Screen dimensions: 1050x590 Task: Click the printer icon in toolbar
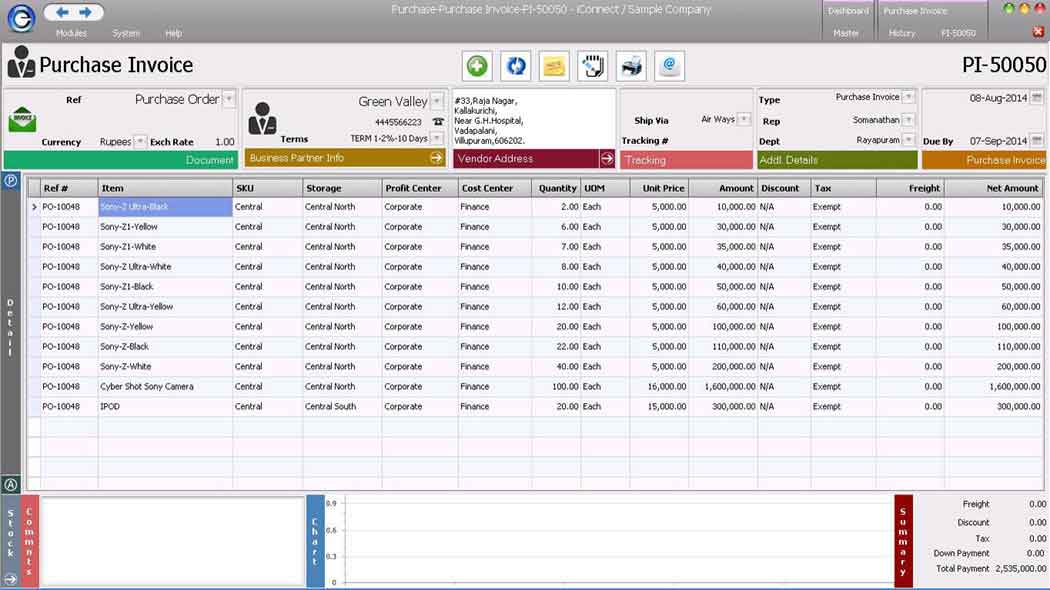coord(631,66)
